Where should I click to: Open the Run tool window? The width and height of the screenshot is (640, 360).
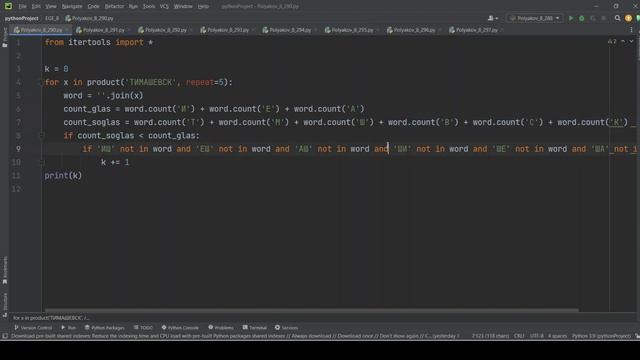pos(69,328)
